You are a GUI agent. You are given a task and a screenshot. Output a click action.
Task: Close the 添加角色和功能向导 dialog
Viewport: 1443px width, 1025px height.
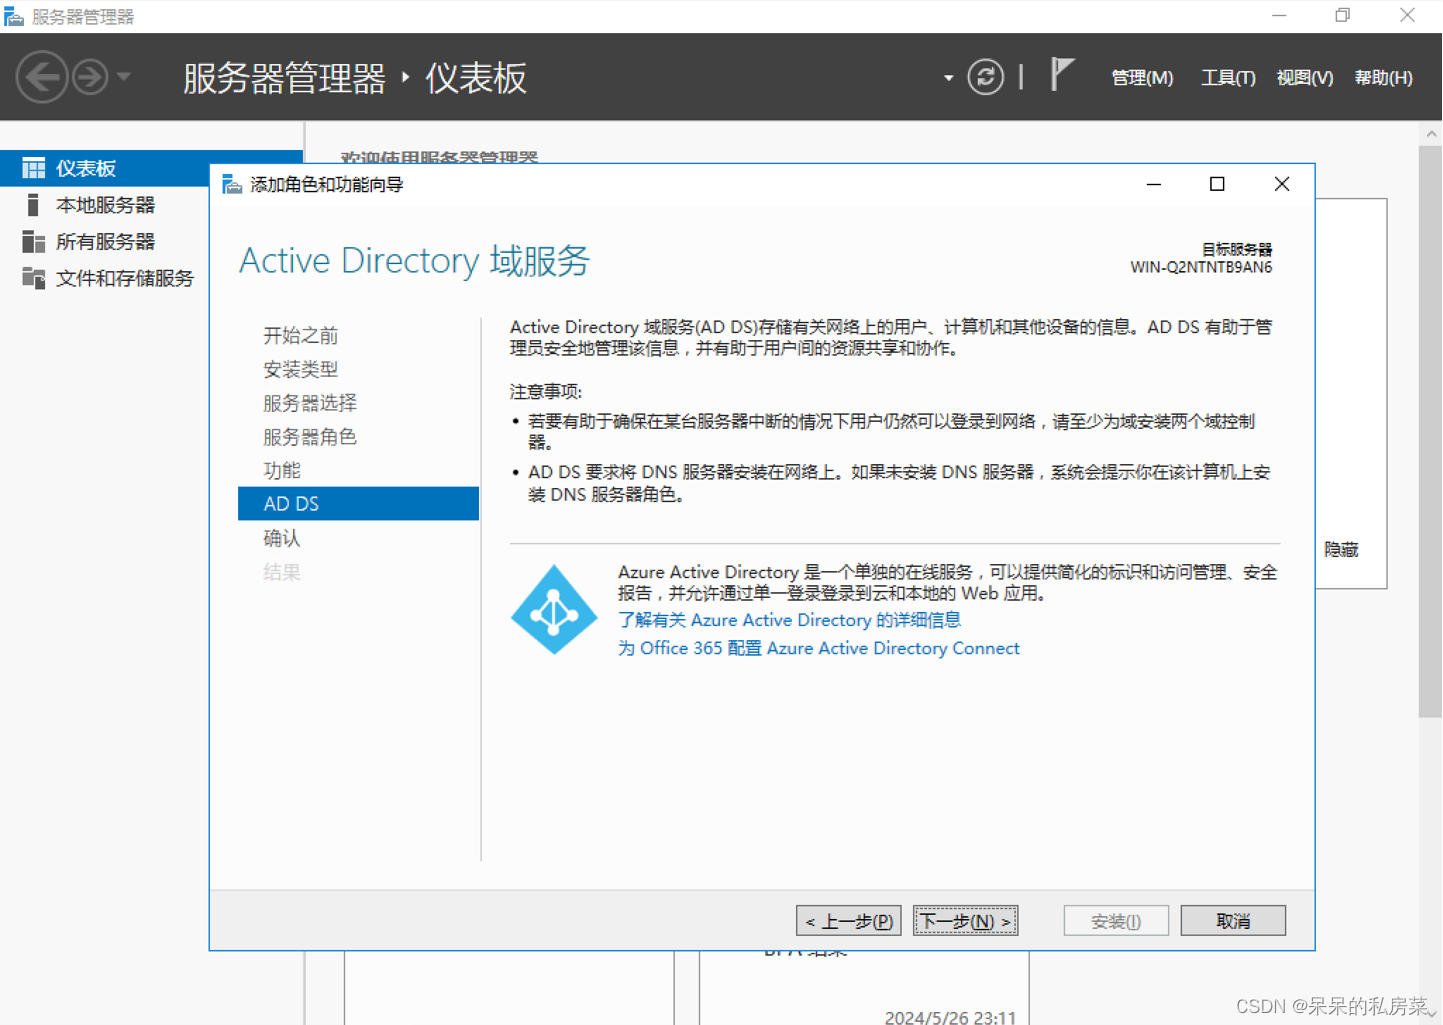tap(1282, 184)
